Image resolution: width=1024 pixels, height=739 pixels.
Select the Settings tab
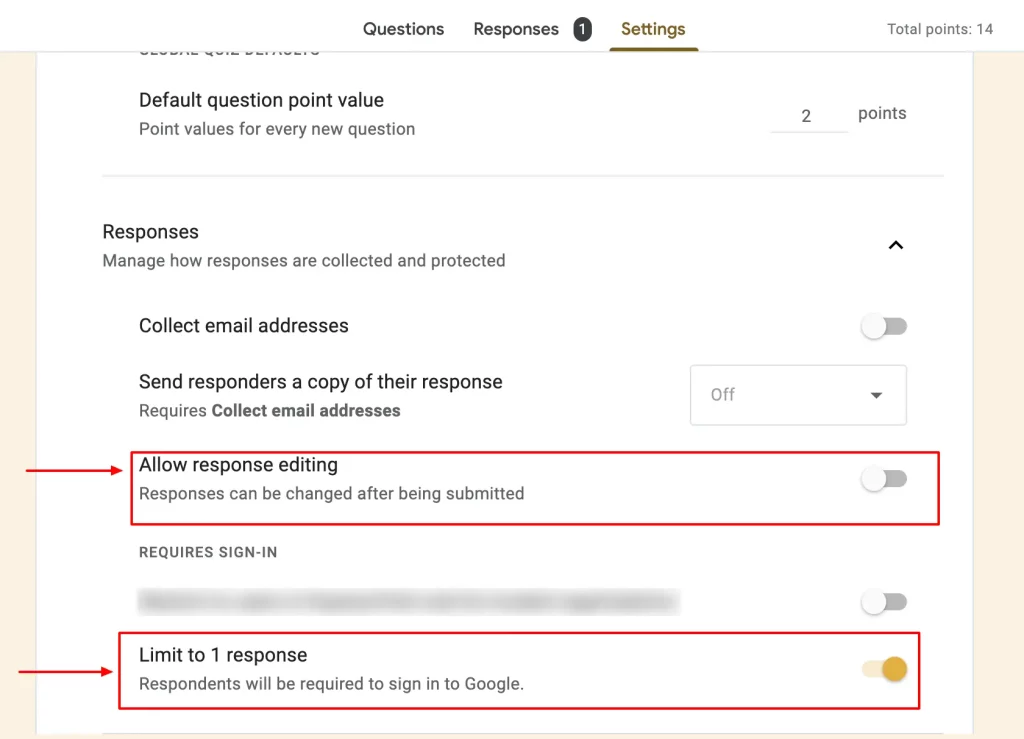[x=653, y=29]
